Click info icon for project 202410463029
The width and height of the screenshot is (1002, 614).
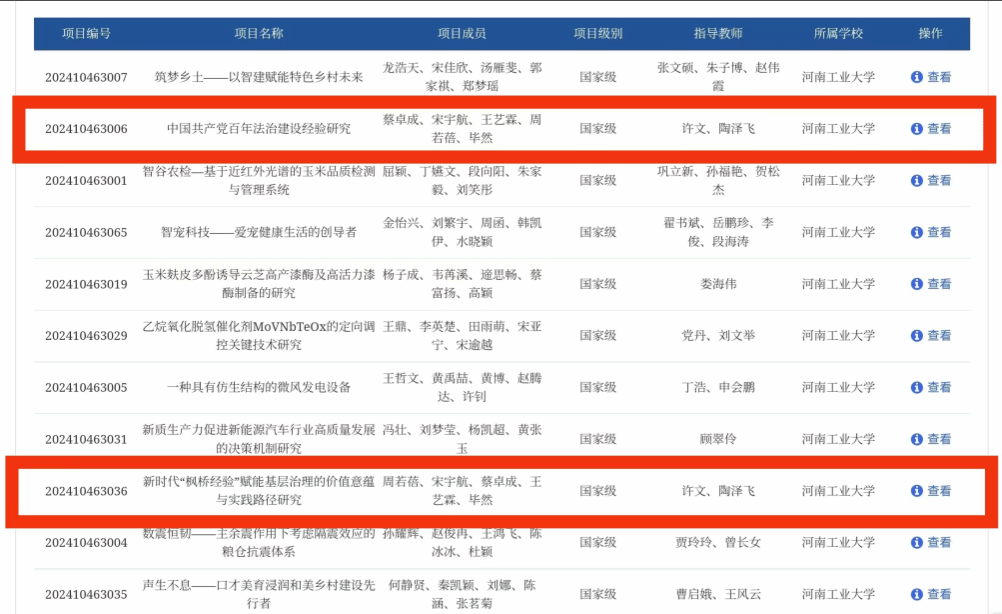coord(916,336)
